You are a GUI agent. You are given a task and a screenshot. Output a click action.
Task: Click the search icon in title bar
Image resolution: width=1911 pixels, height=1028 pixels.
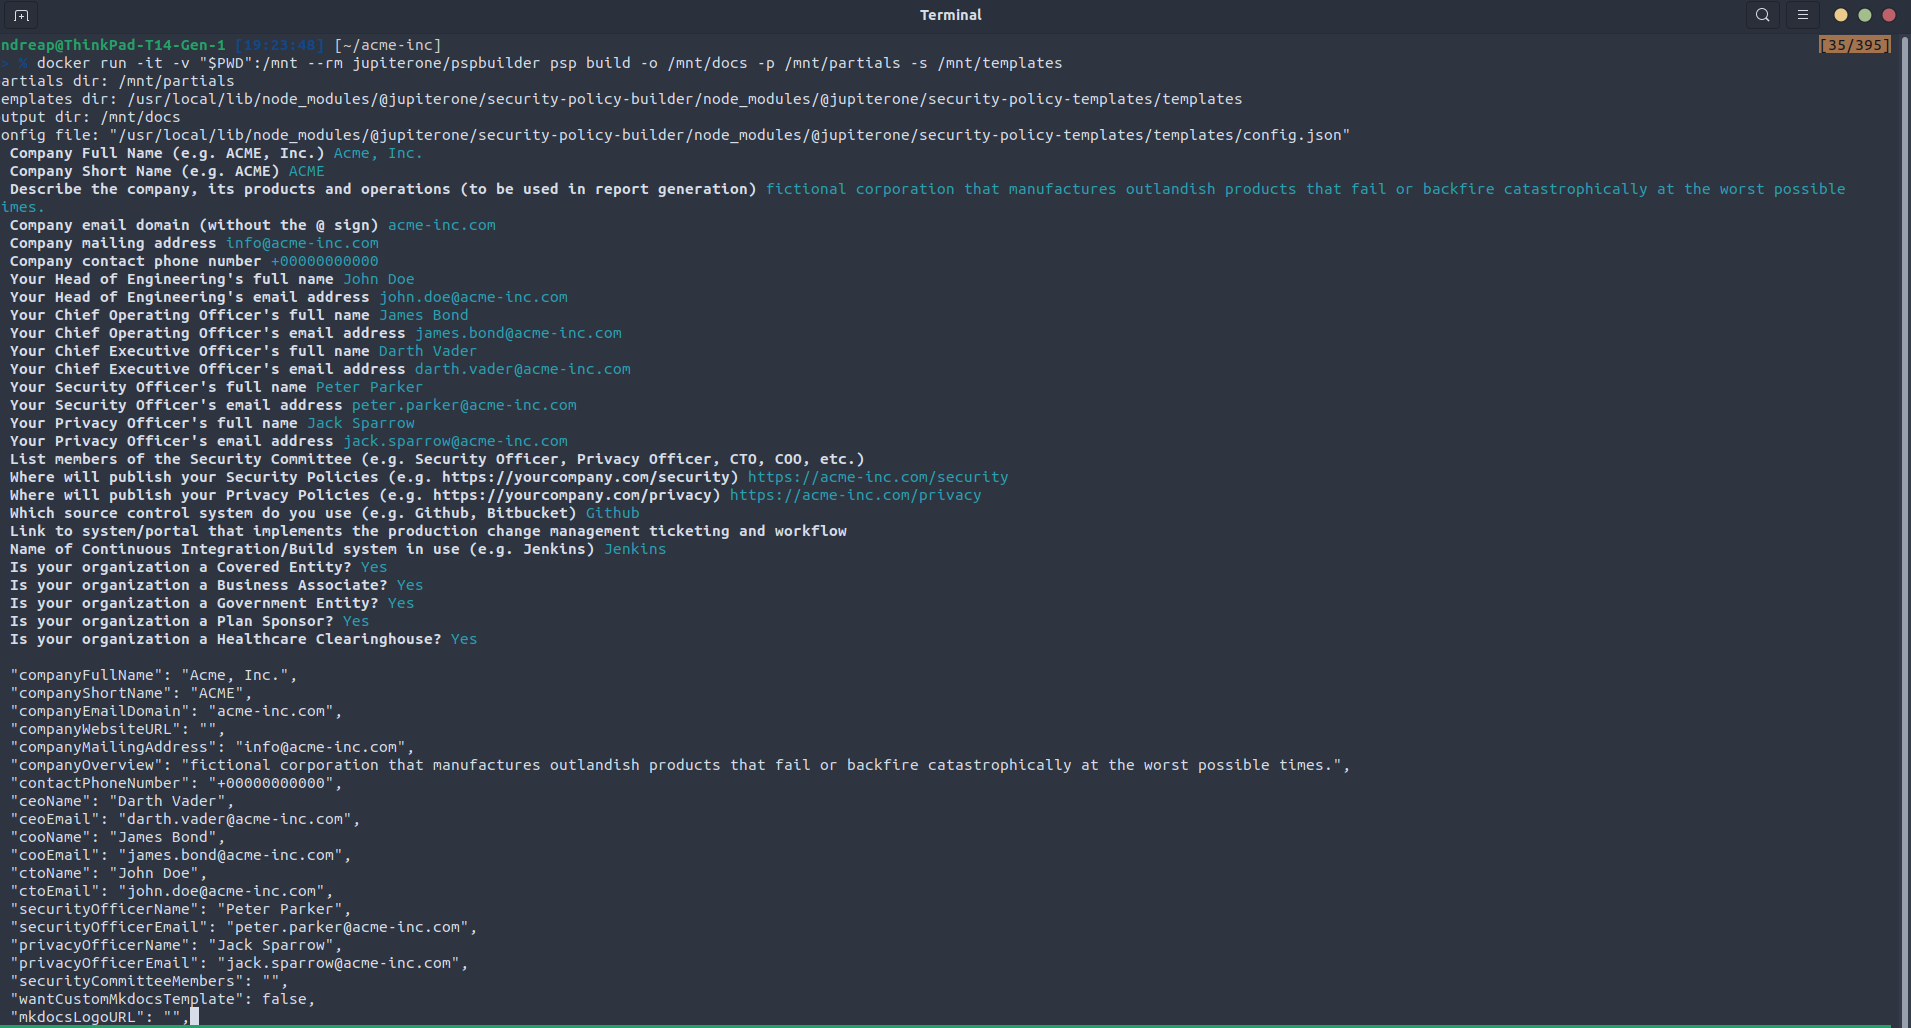(x=1762, y=15)
